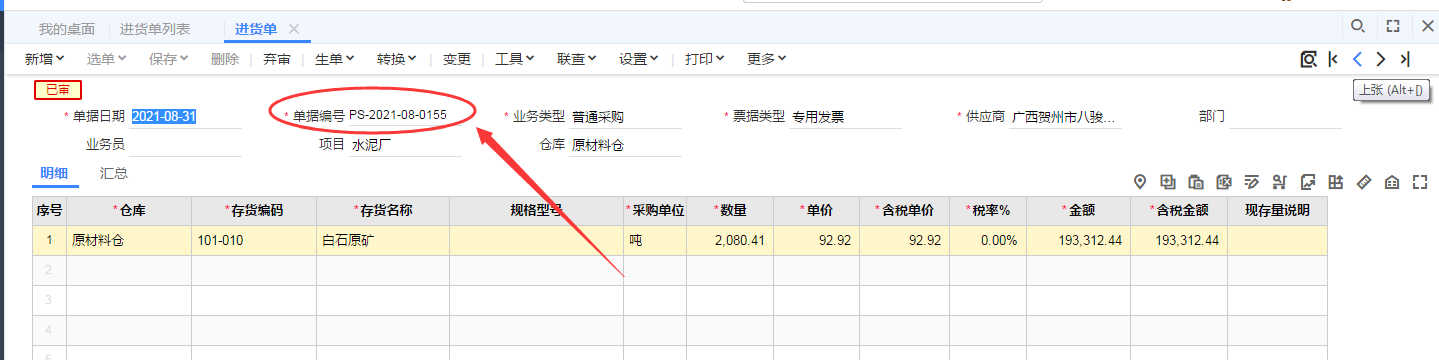Image resolution: width=1439 pixels, height=360 pixels.
Task: Click the ruler icon in the grid toolbar
Action: point(1363,182)
